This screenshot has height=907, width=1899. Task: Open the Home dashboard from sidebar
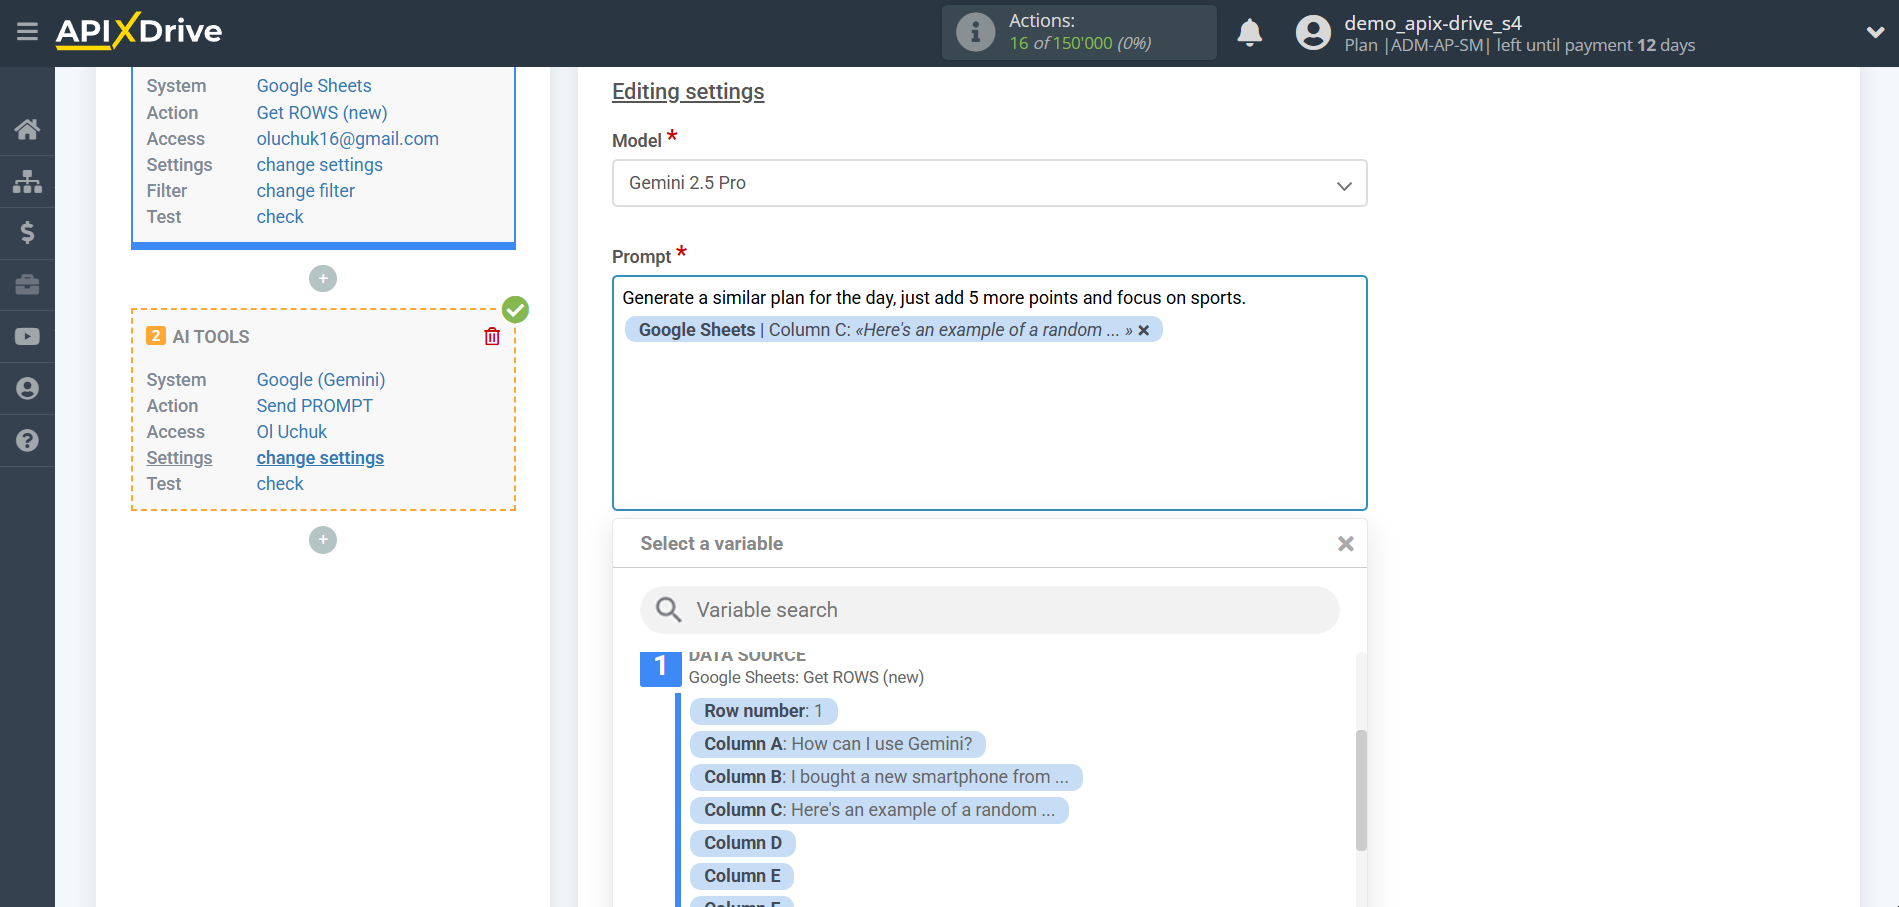pos(27,128)
